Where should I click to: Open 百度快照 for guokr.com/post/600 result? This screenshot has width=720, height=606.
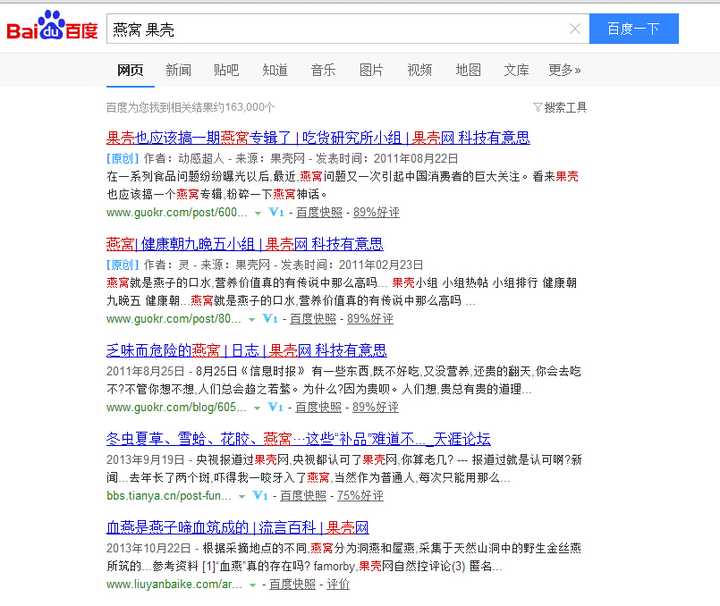319,213
